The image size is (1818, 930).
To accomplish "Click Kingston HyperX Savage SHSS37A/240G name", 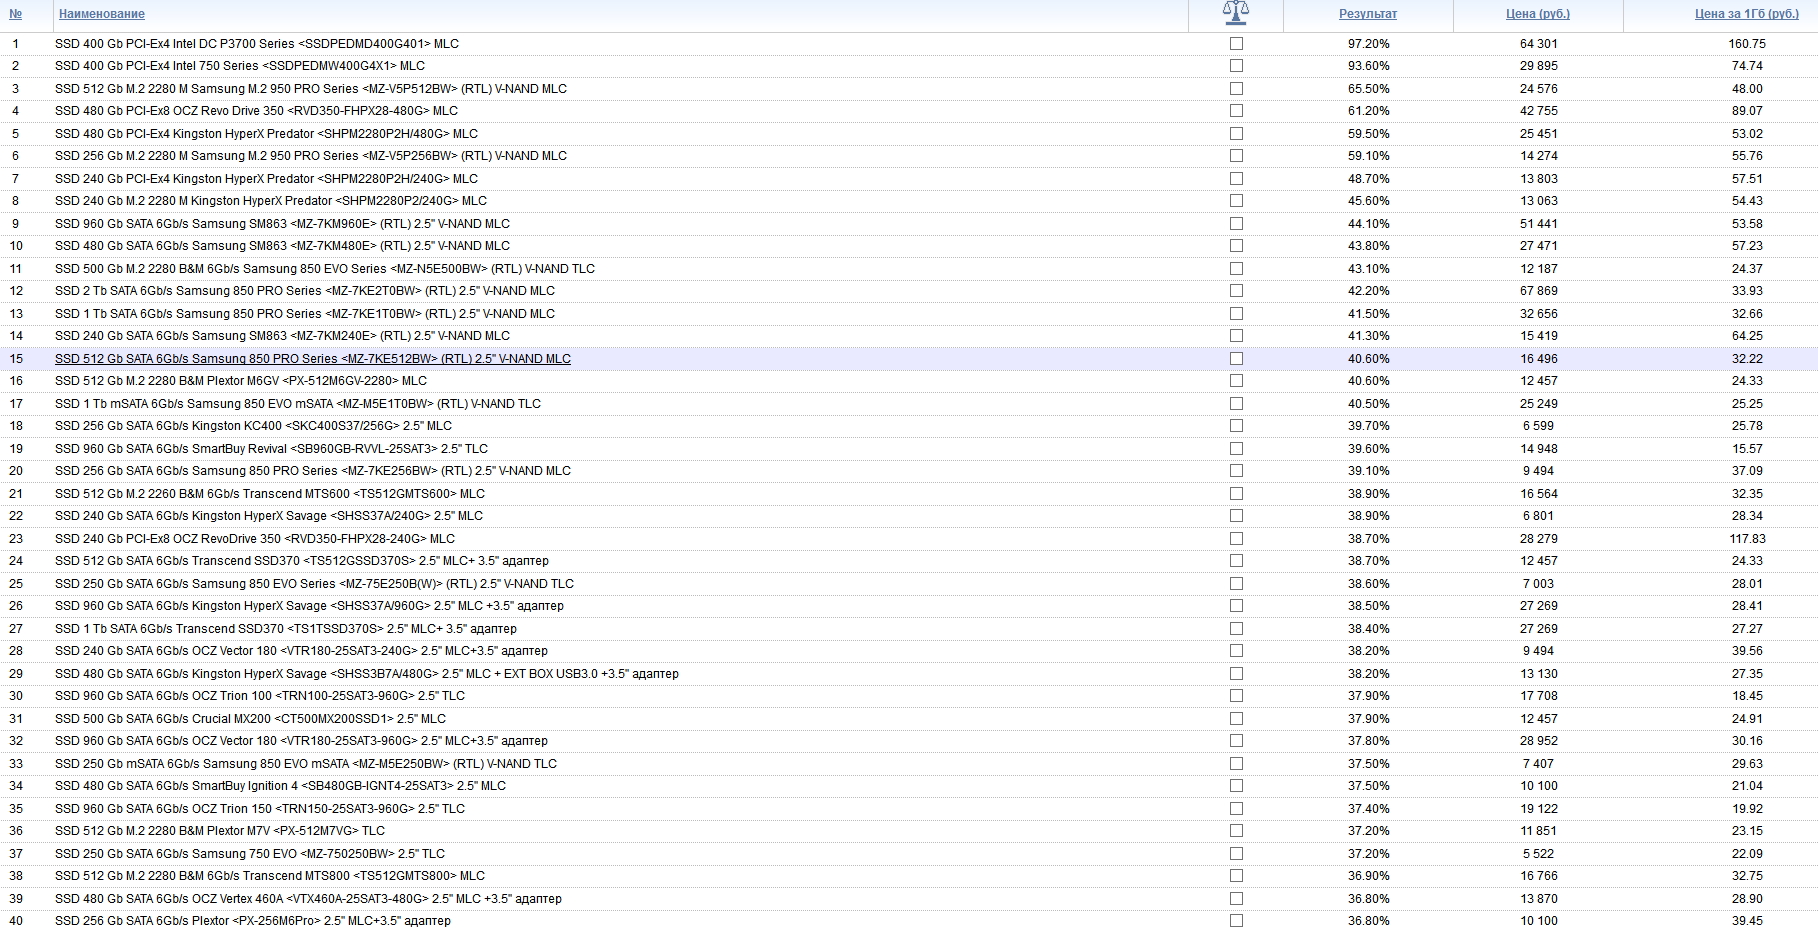I will (269, 516).
